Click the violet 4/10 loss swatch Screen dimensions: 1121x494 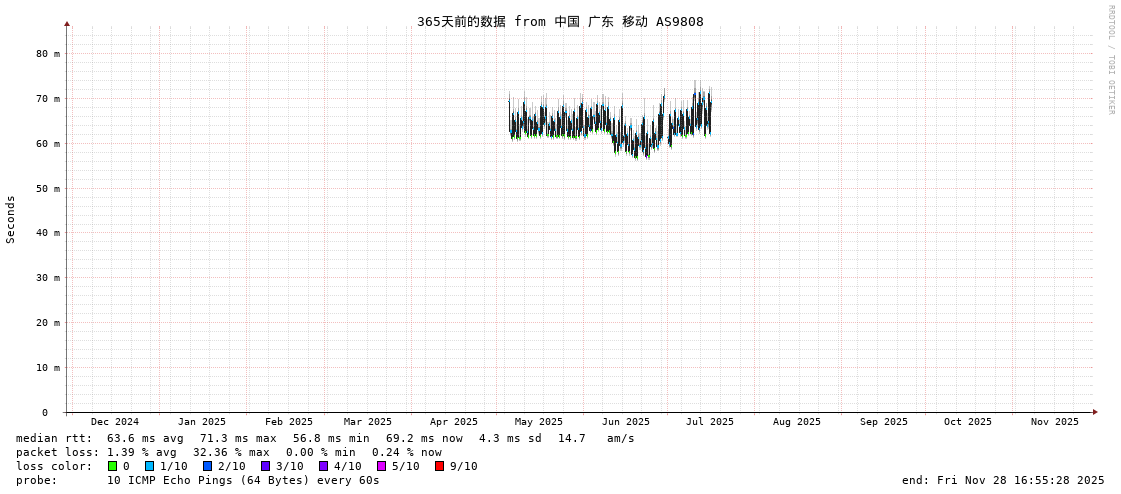click(323, 466)
